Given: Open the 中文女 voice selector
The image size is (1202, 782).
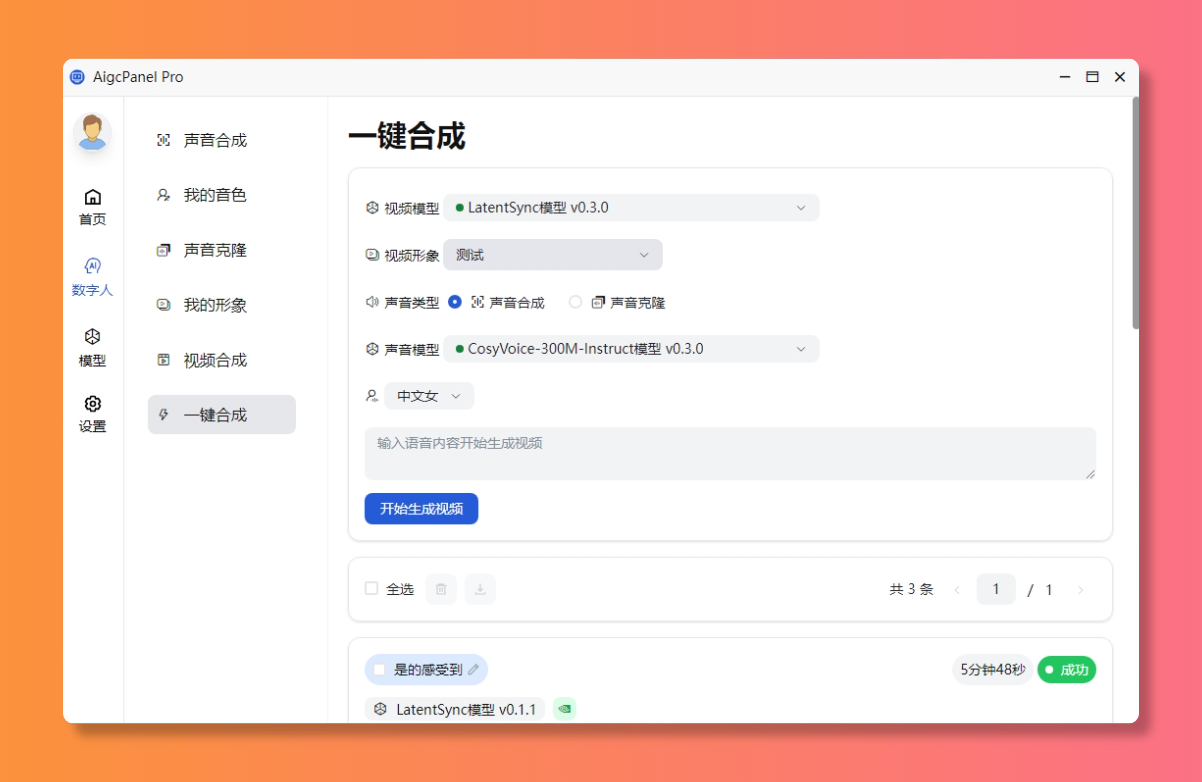Looking at the screenshot, I should pos(429,395).
